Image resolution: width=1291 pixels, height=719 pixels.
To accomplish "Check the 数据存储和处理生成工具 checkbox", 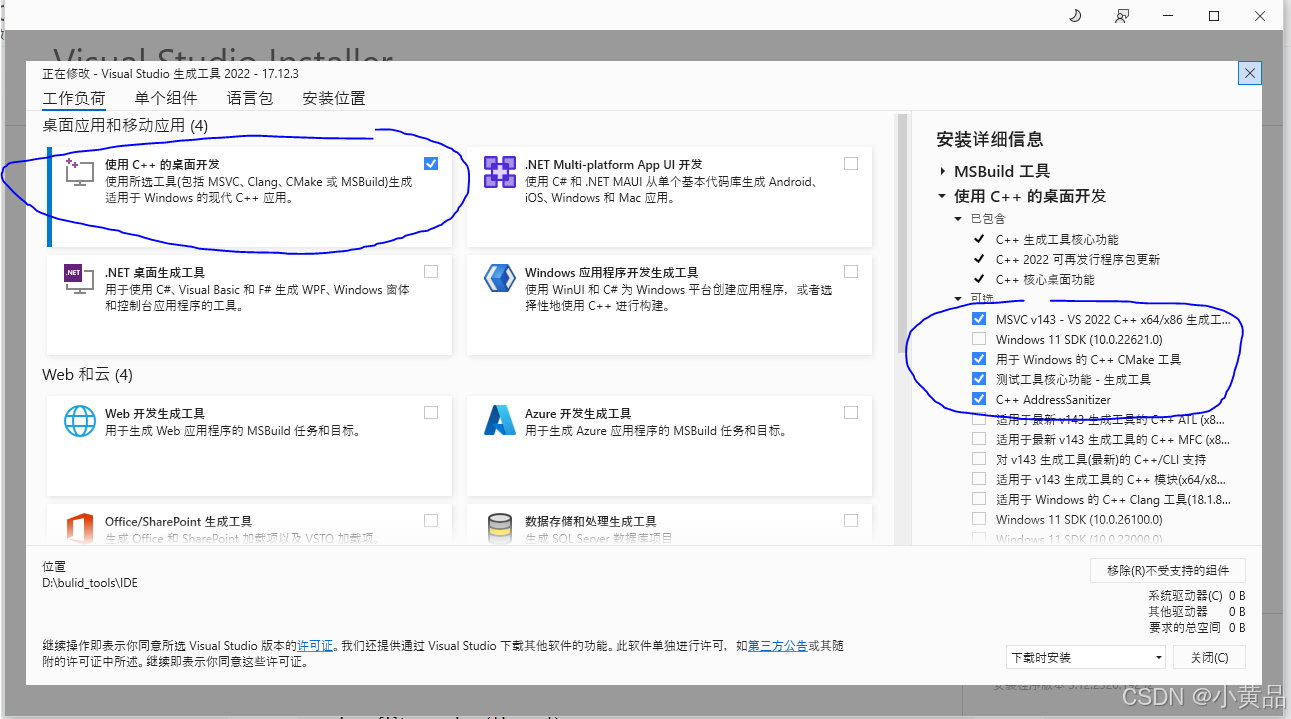I will pos(851,520).
